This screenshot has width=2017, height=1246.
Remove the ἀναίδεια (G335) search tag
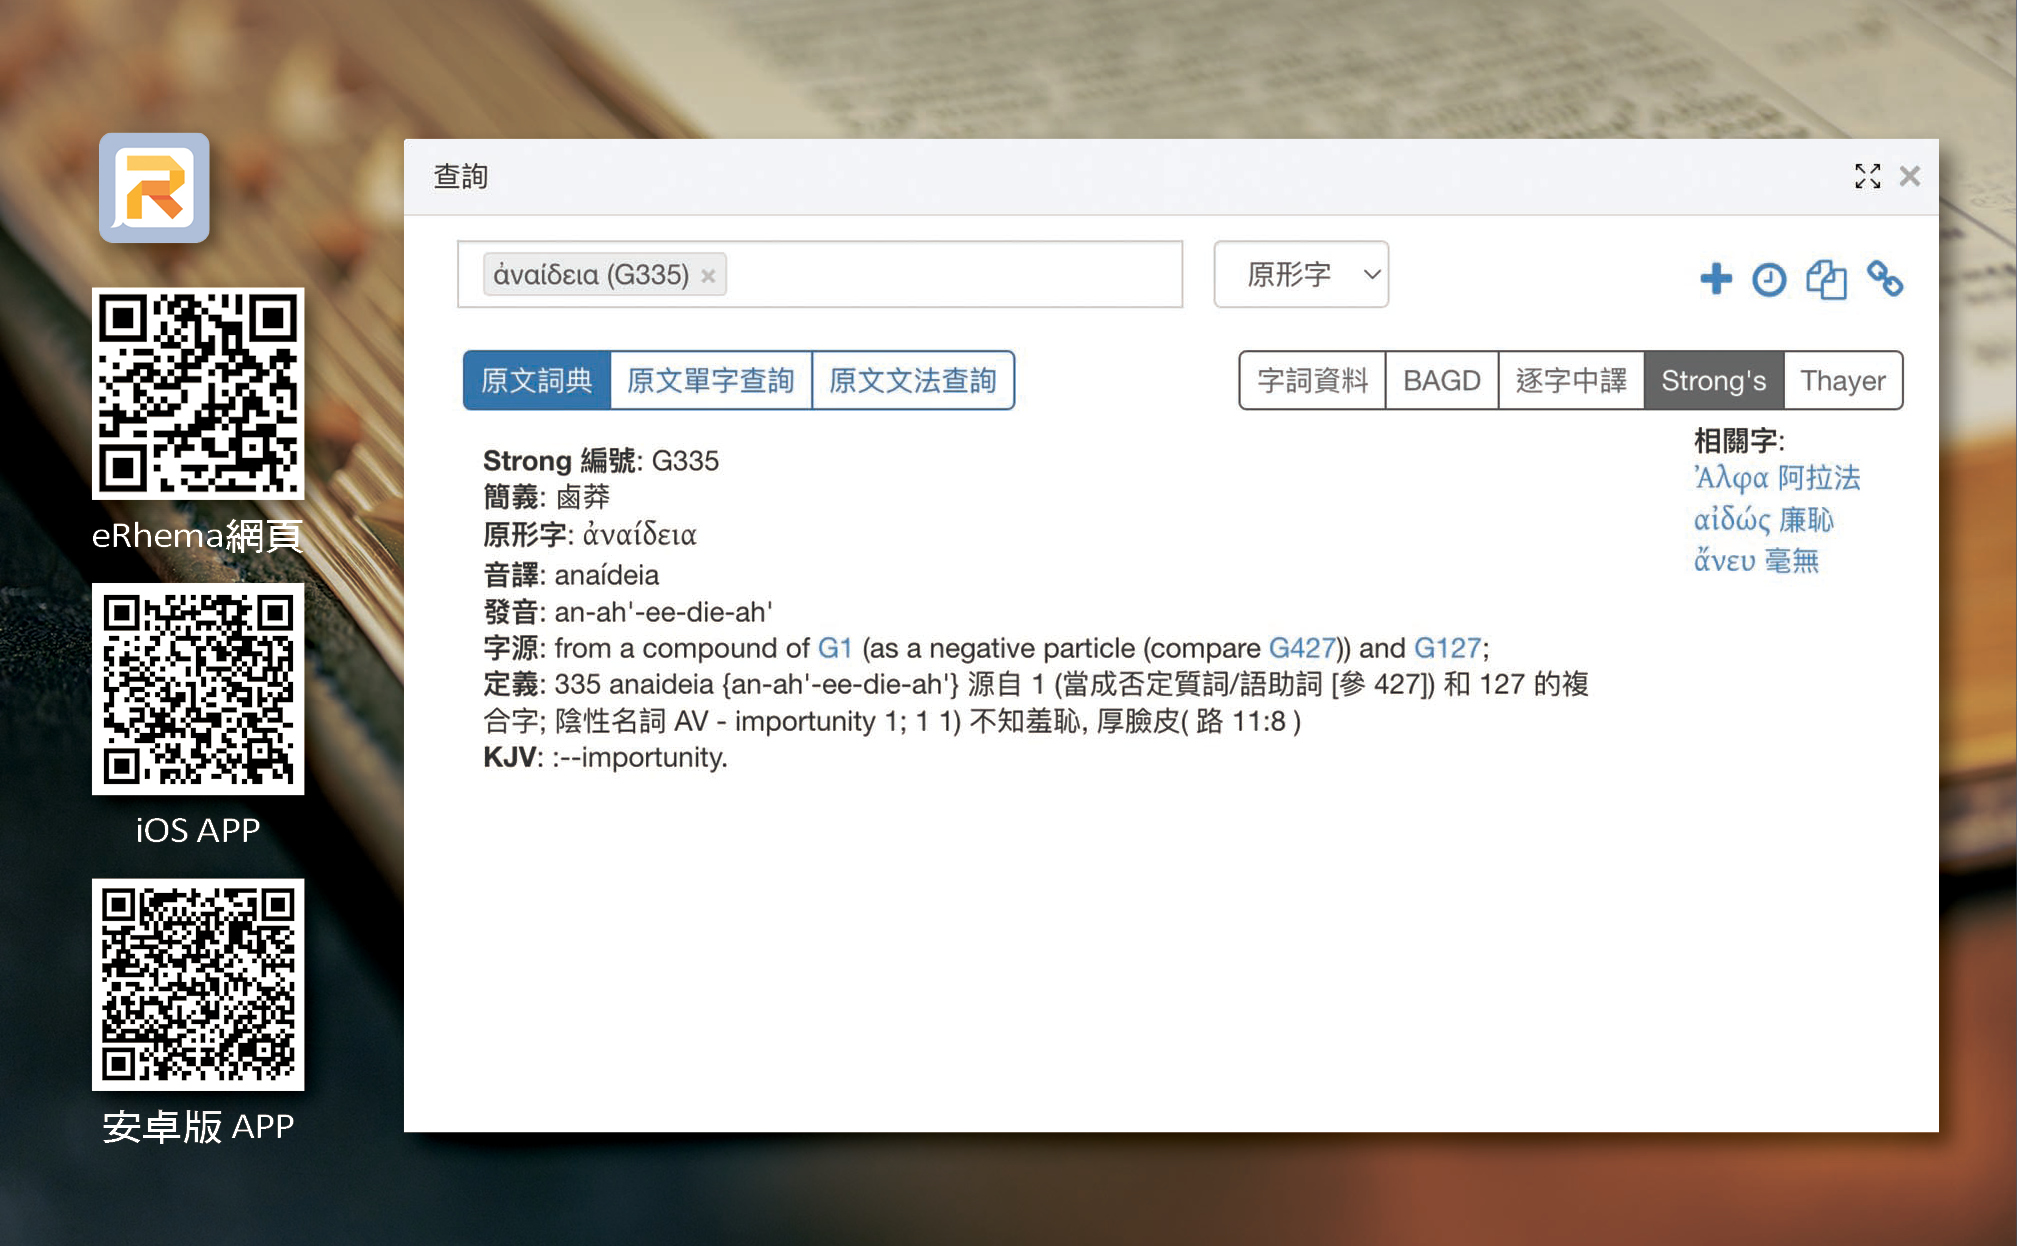click(x=708, y=276)
